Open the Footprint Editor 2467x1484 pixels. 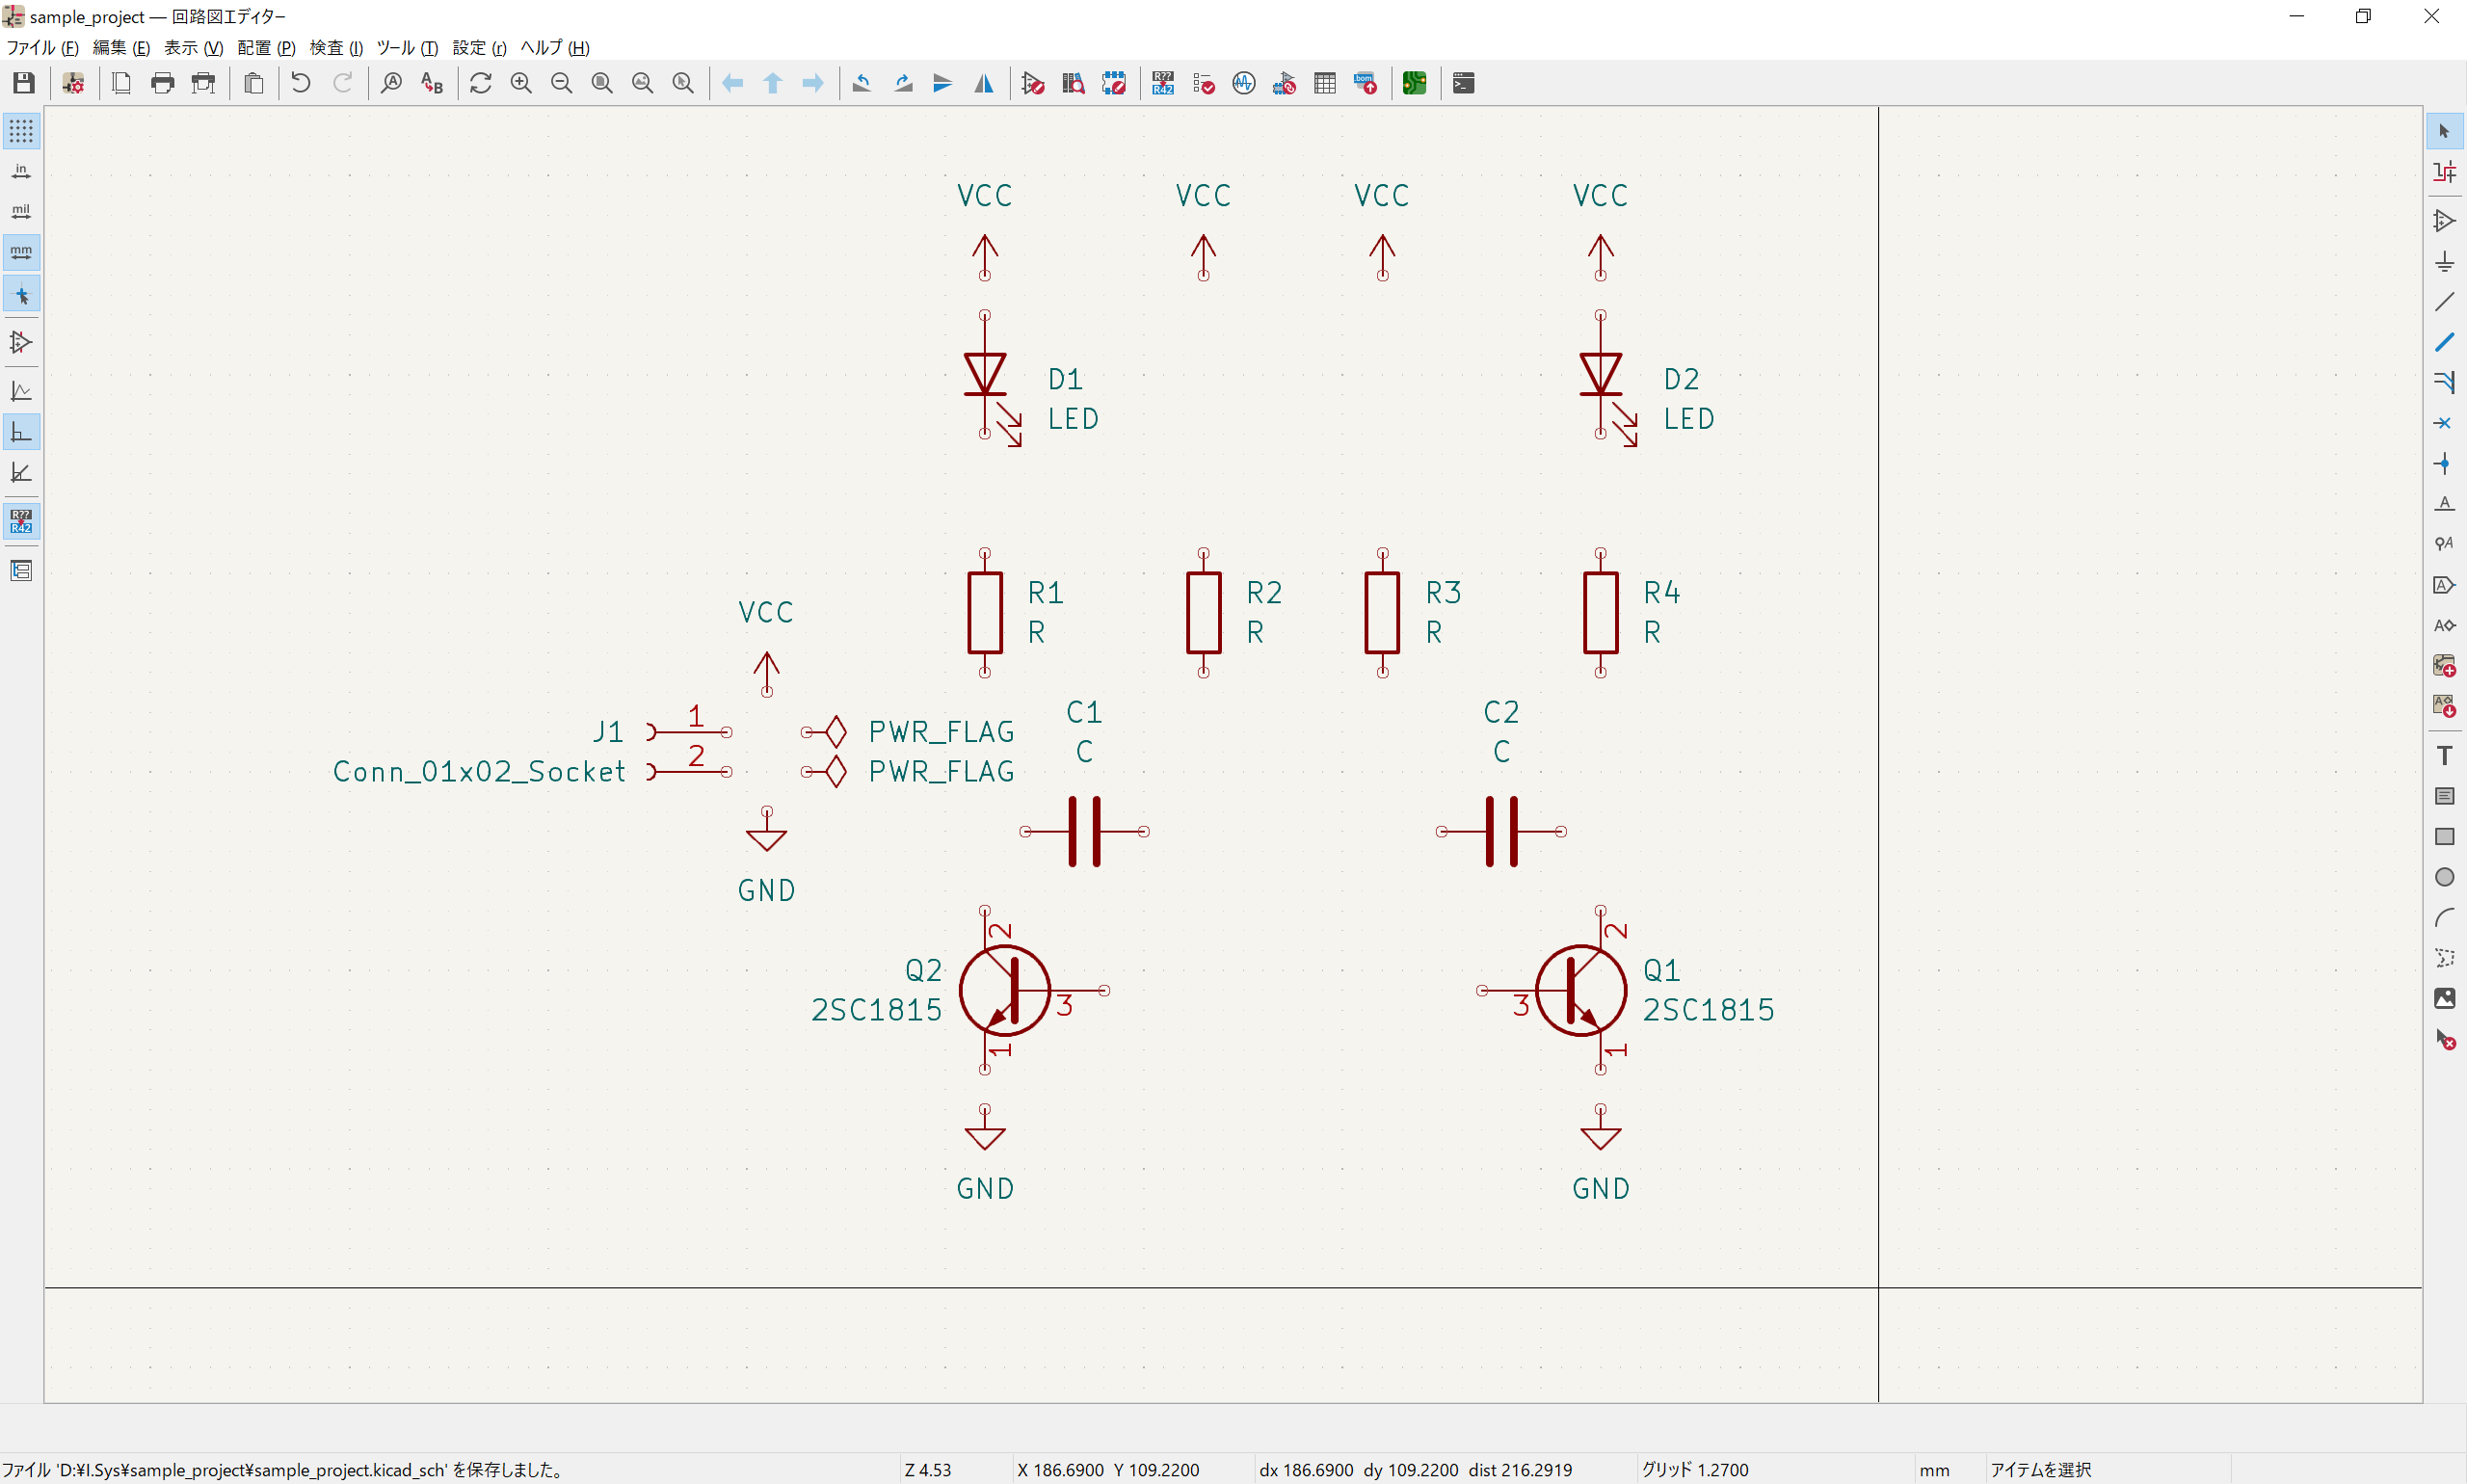coord(1114,83)
